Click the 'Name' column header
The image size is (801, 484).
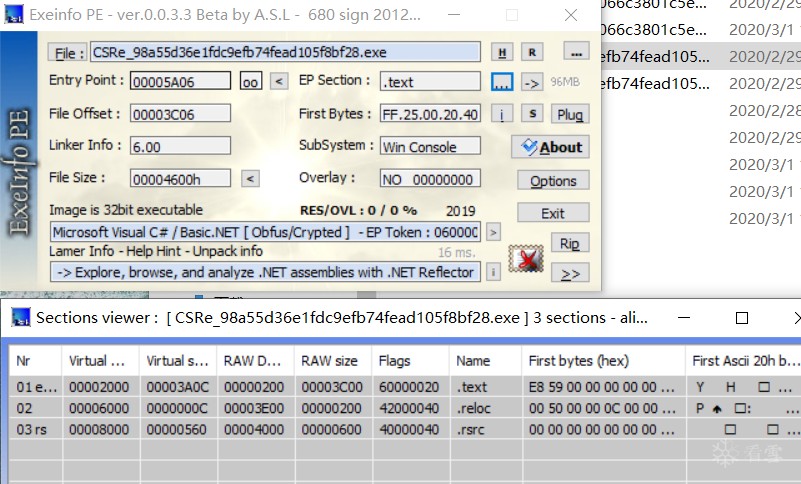pos(486,360)
